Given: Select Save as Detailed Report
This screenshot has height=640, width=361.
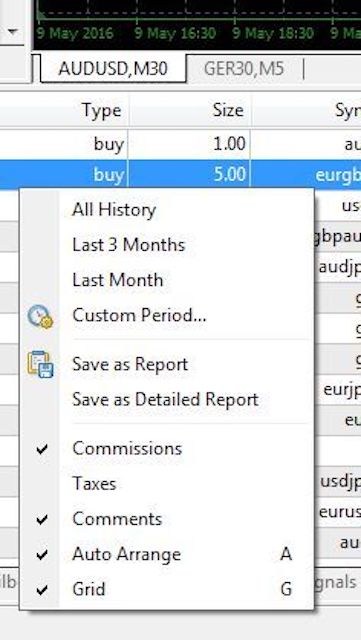Looking at the screenshot, I should 167,399.
